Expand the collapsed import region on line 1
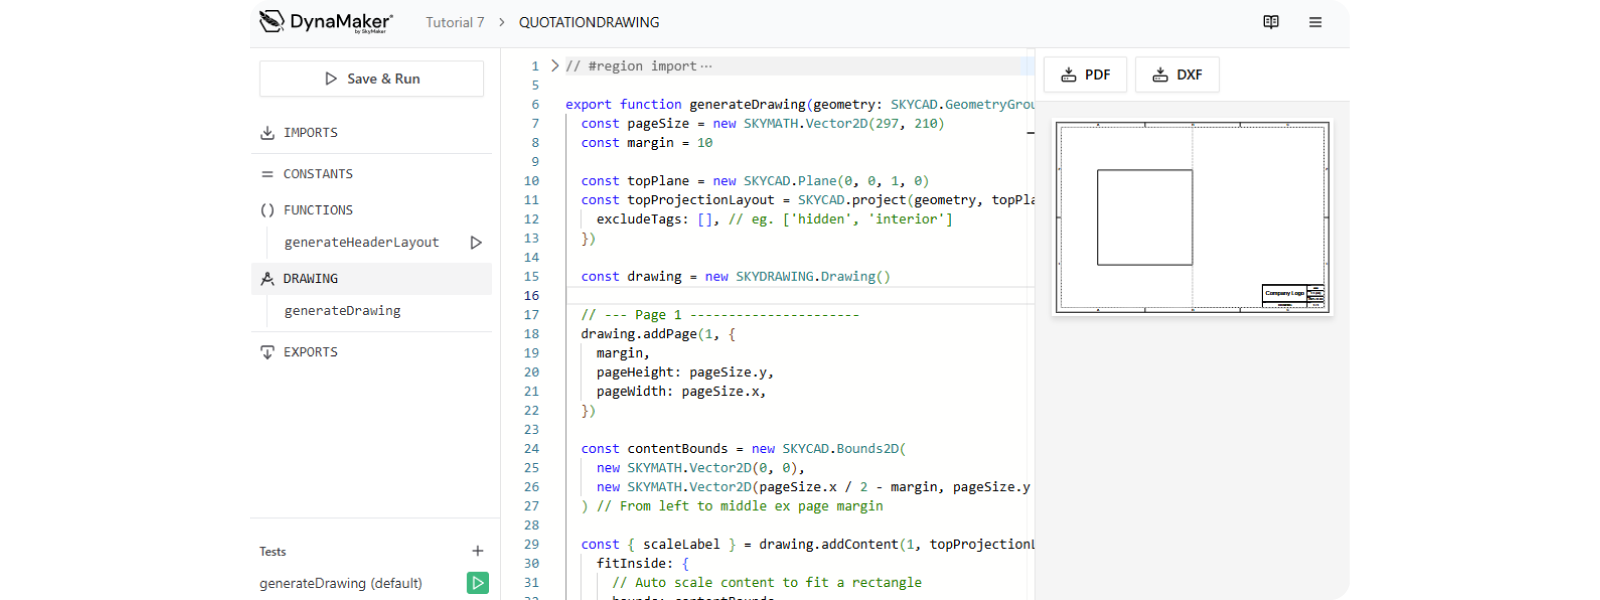Screen dimensions: 1600x600 click(x=555, y=66)
